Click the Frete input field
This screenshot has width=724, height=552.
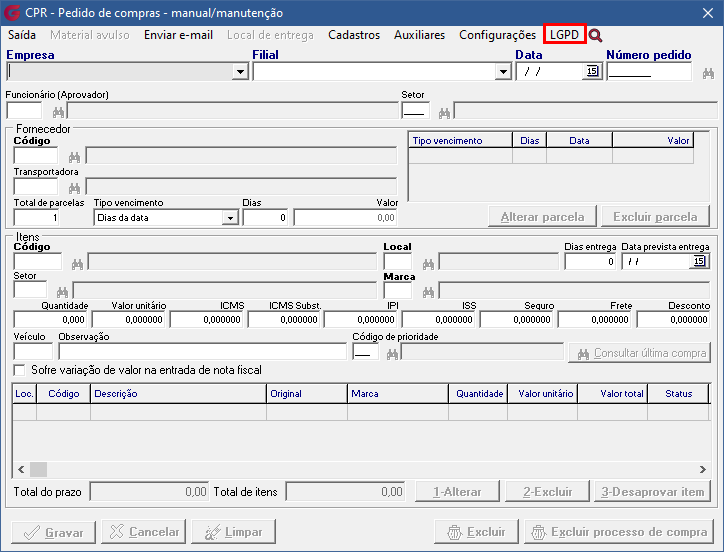[595, 319]
